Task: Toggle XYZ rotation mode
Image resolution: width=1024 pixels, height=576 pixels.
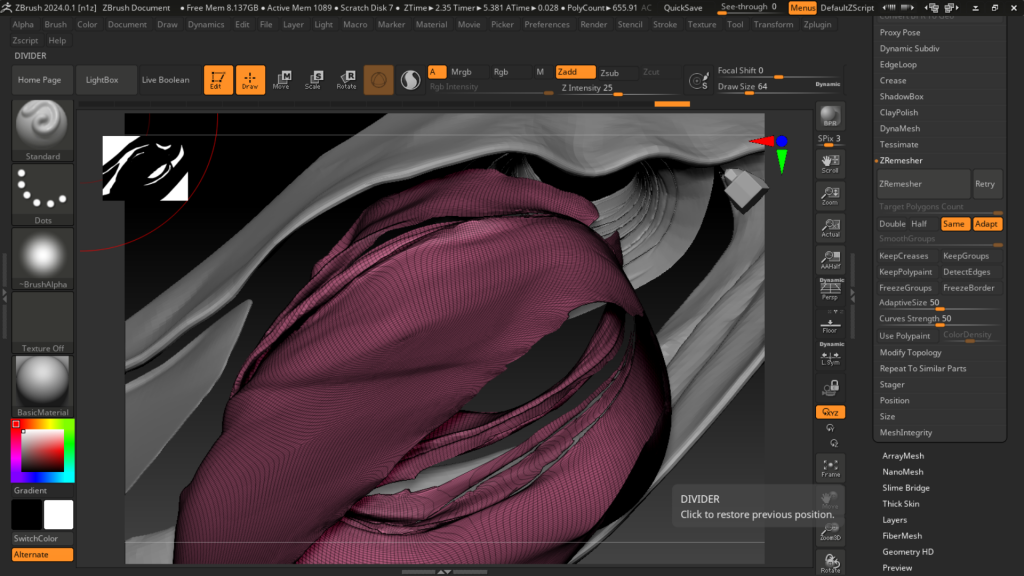Action: click(830, 412)
